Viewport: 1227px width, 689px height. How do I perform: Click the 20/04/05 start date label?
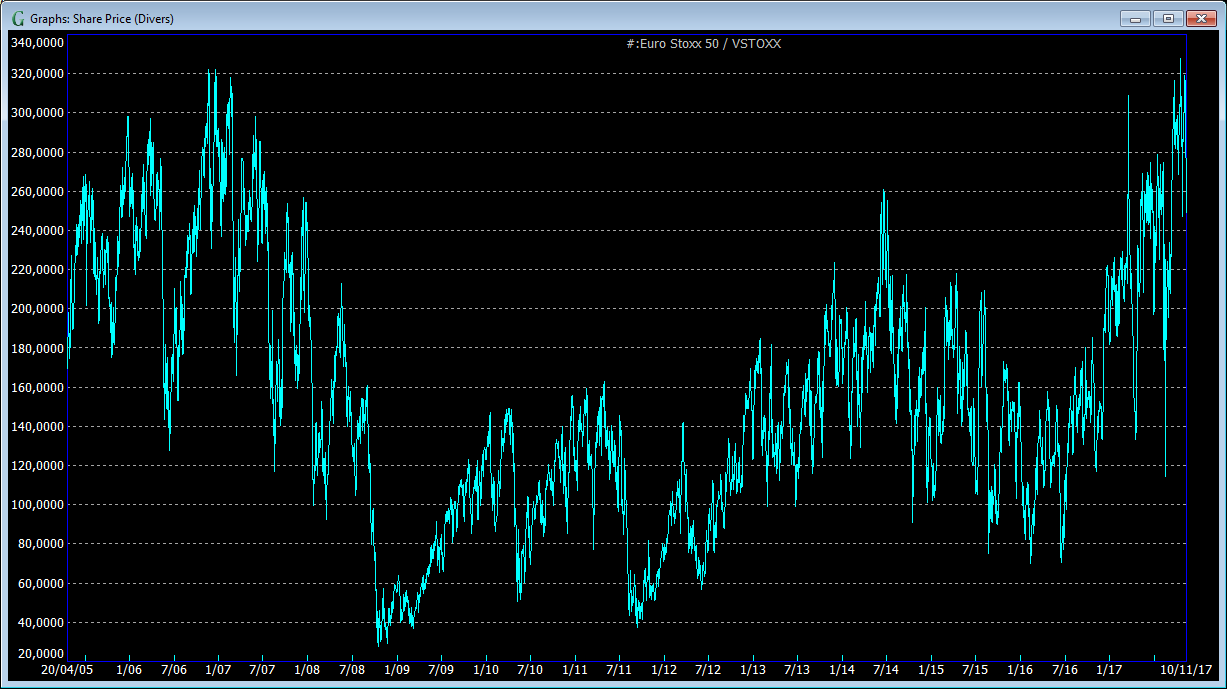pyautogui.click(x=66, y=669)
